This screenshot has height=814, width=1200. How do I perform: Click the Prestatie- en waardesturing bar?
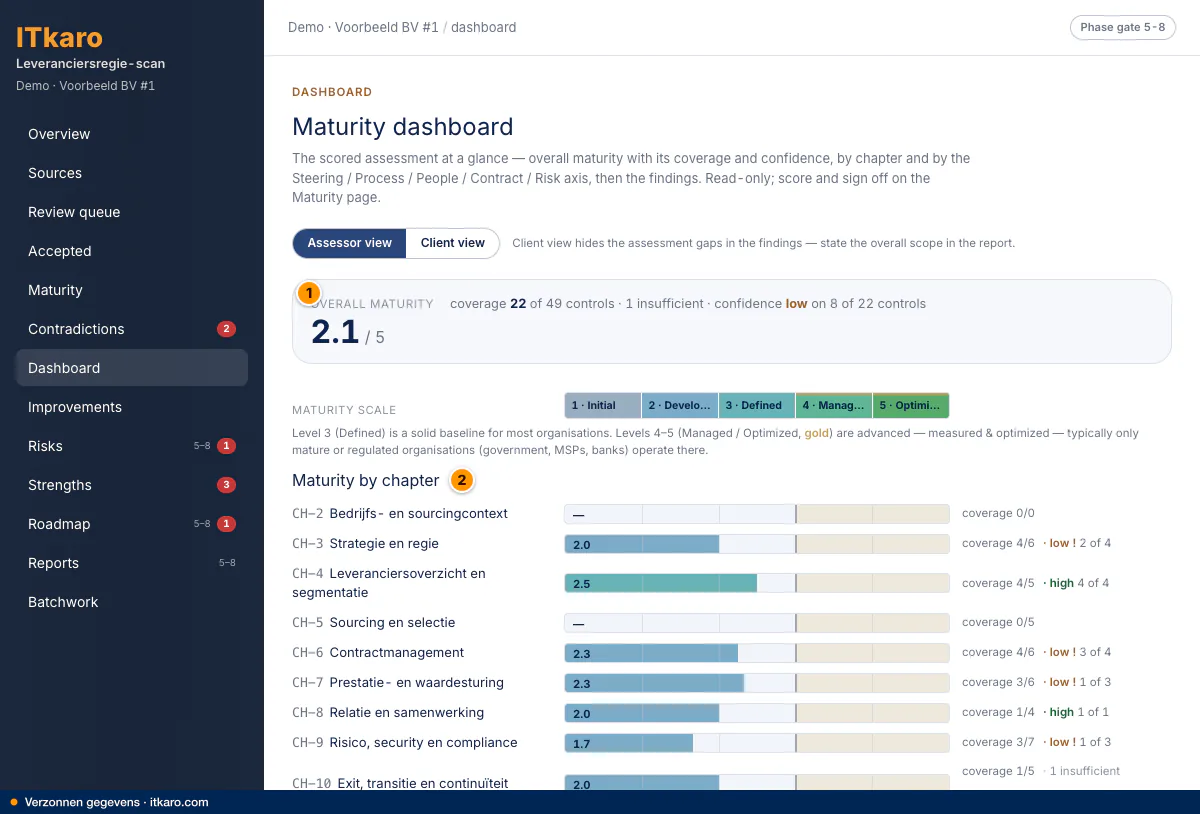757,683
